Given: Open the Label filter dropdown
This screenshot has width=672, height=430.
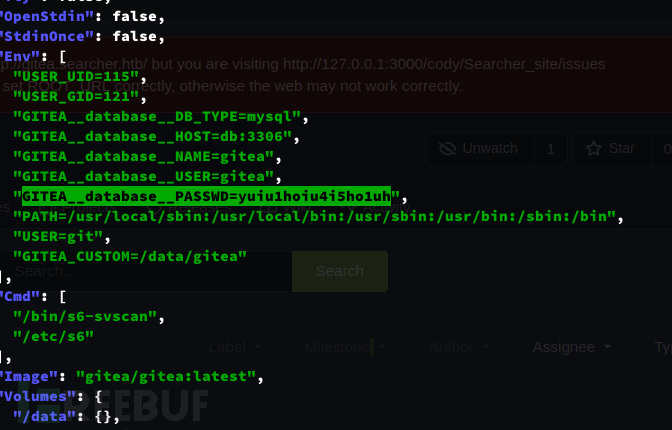Looking at the screenshot, I should point(234,347).
